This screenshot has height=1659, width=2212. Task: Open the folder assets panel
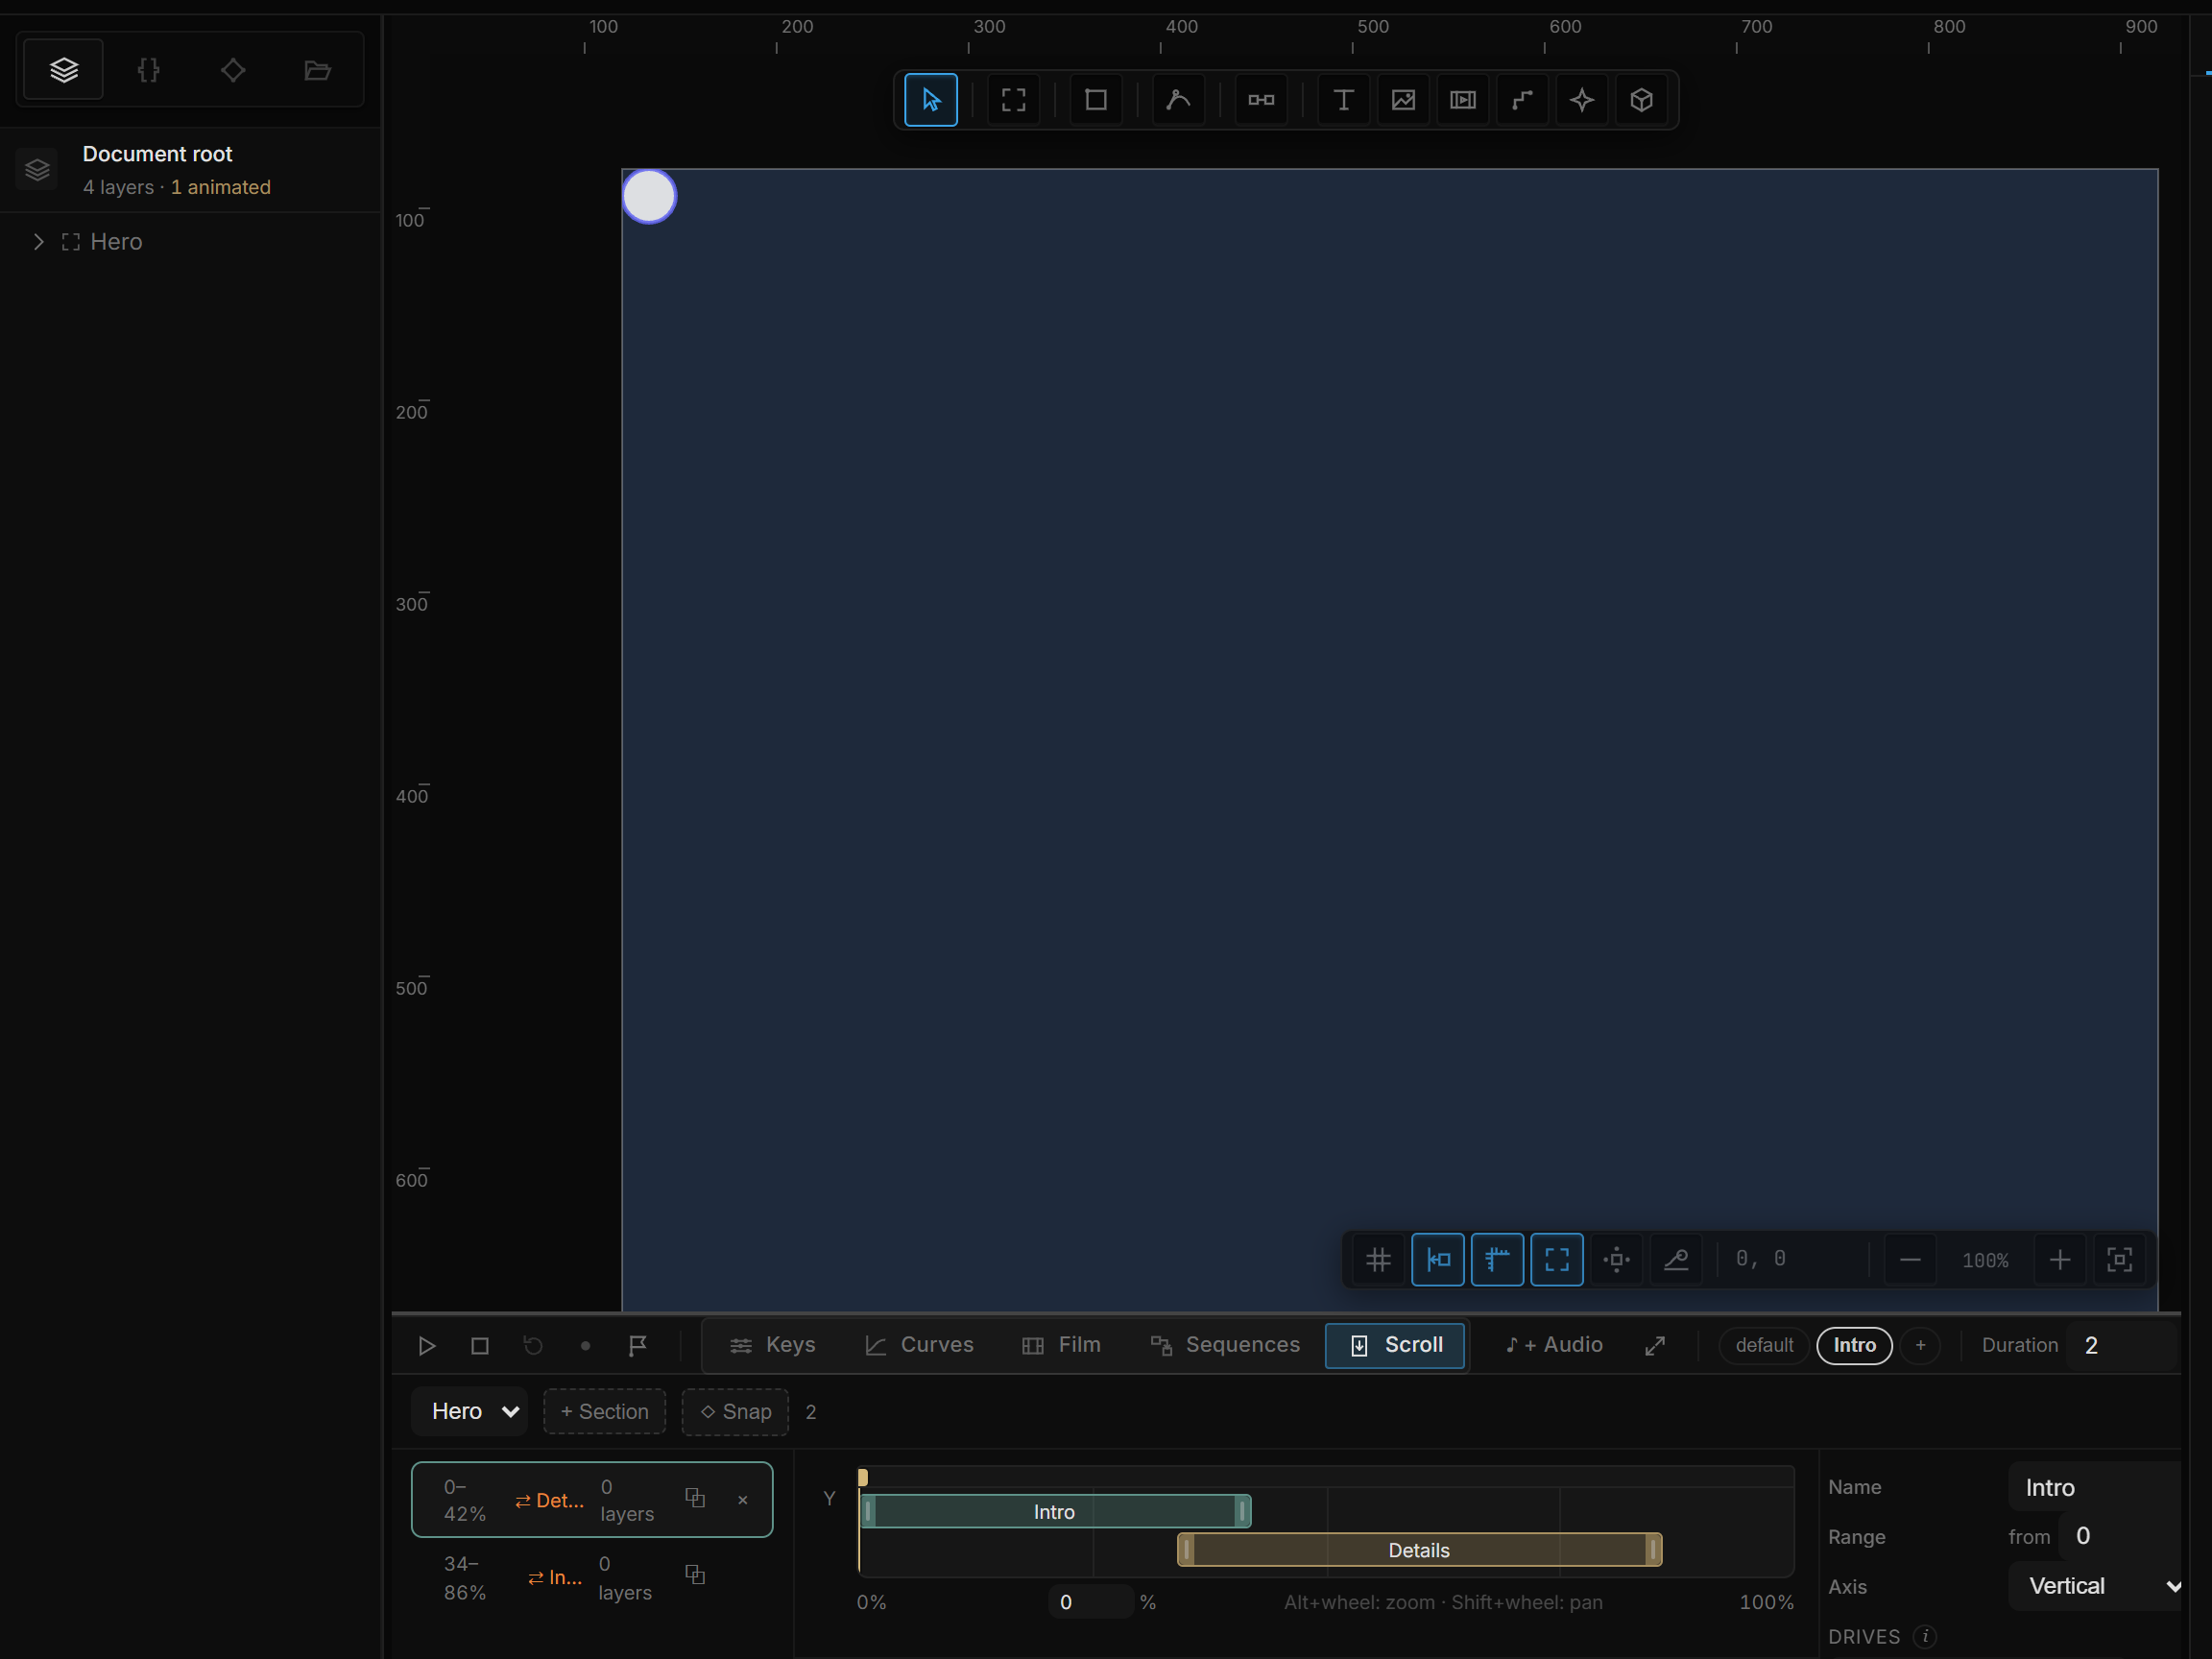point(317,70)
